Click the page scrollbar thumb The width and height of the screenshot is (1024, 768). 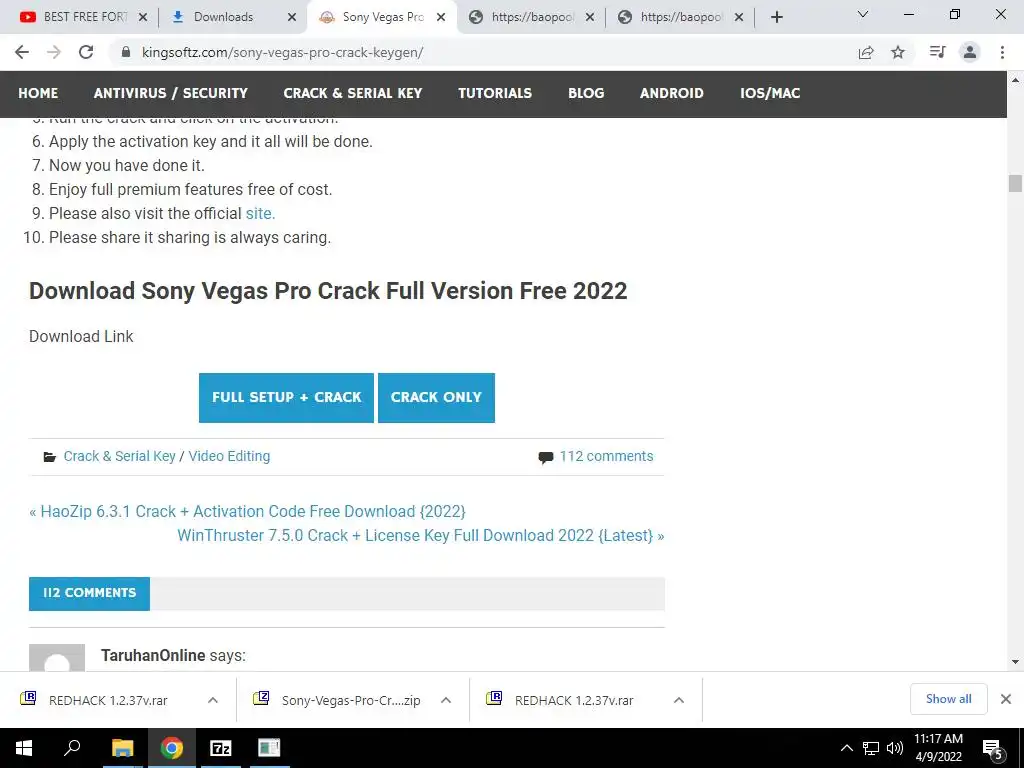pos(1015,184)
